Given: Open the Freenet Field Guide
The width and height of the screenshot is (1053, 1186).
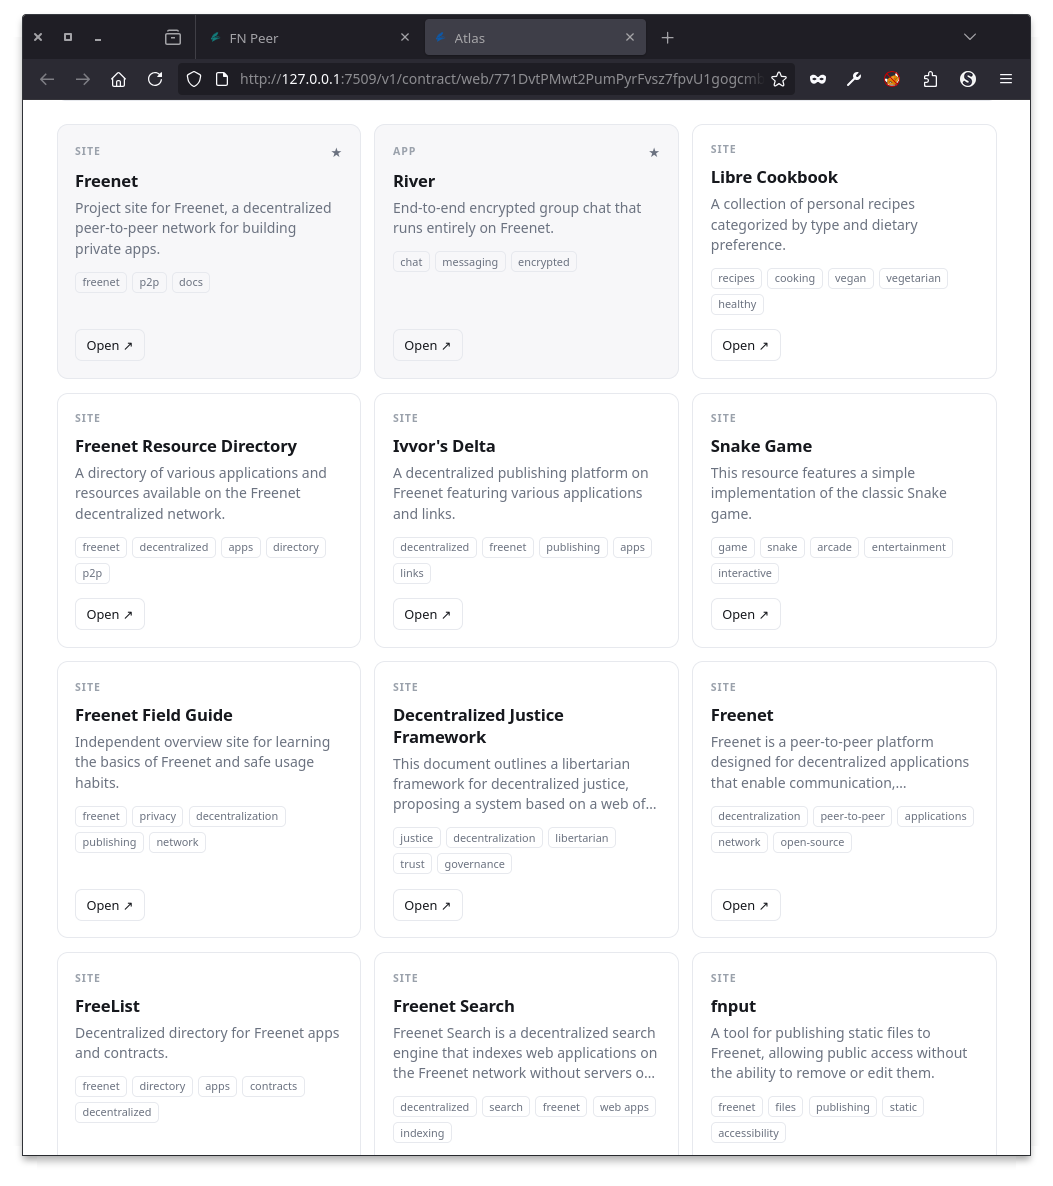Looking at the screenshot, I should click(x=110, y=906).
